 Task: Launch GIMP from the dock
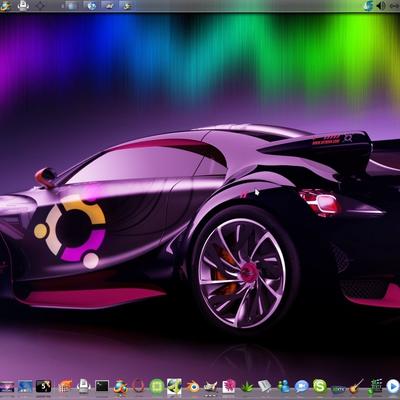[211, 387]
